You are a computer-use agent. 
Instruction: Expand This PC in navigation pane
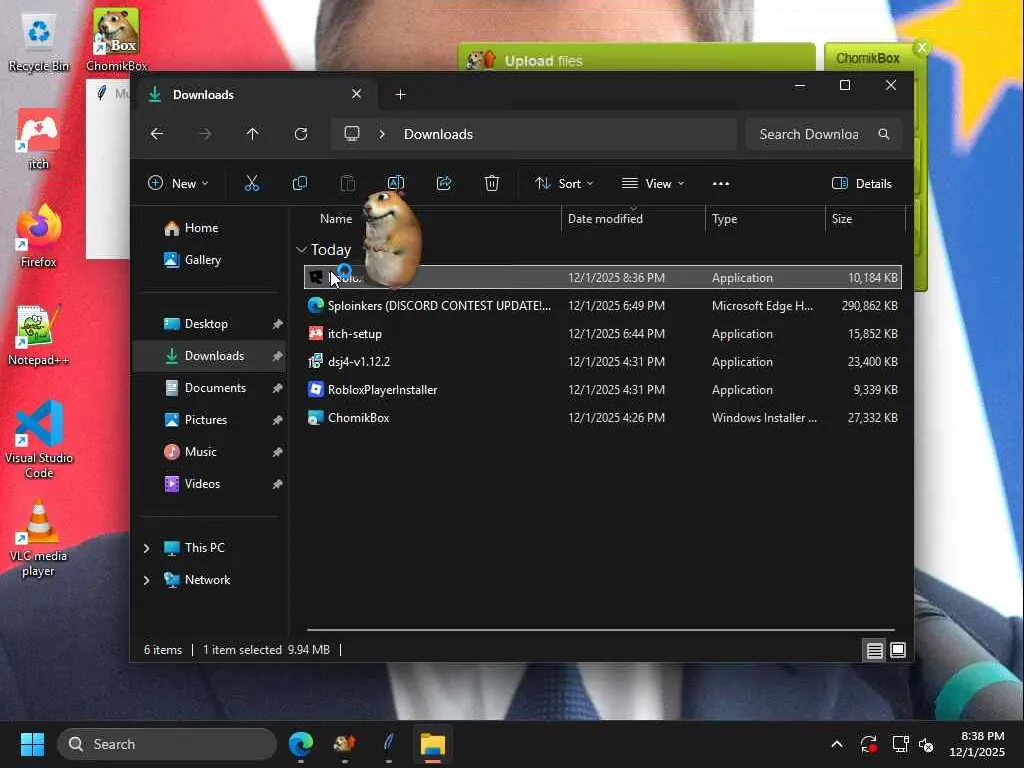click(146, 548)
